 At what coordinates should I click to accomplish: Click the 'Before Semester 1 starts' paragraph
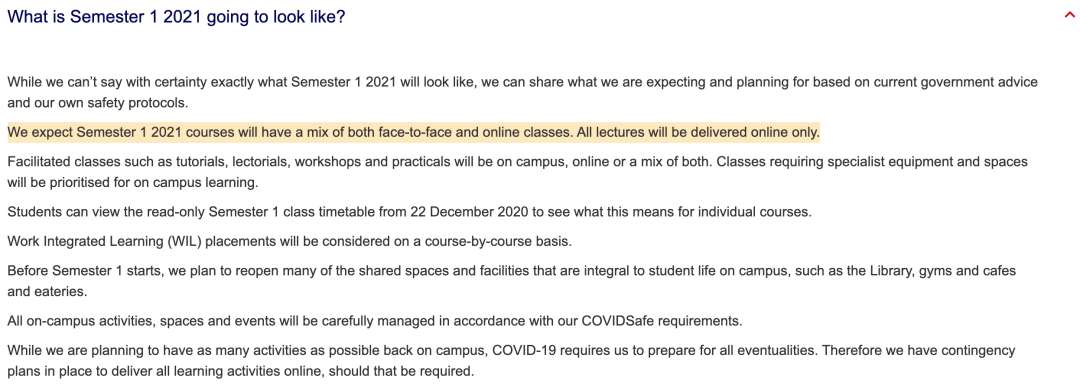click(x=512, y=281)
